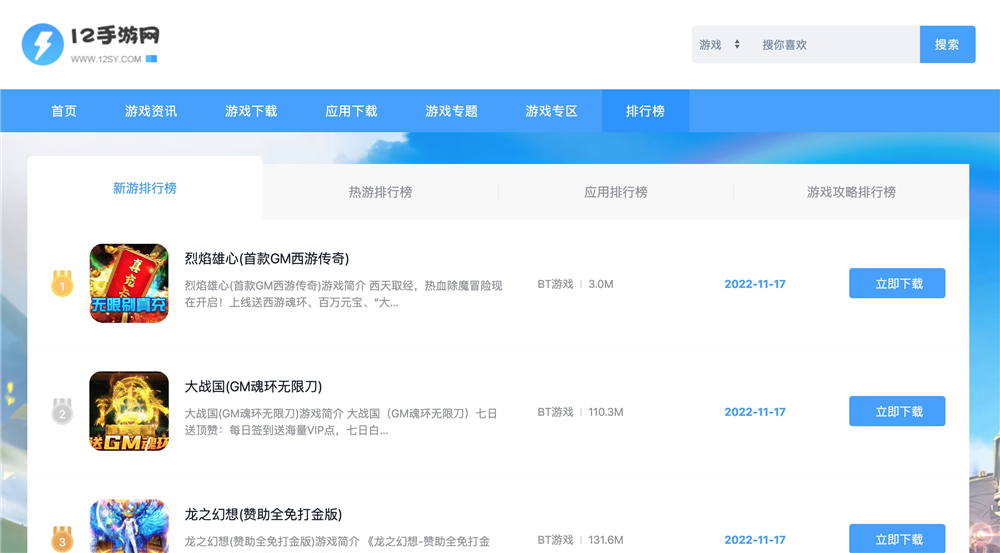
Task: Open the 龙之幻想 game icon thumbnail
Action: pos(129,527)
